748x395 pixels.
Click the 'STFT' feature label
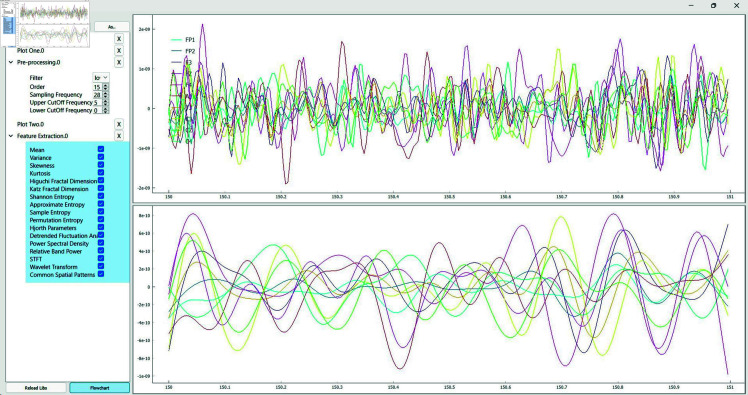[x=36, y=259]
